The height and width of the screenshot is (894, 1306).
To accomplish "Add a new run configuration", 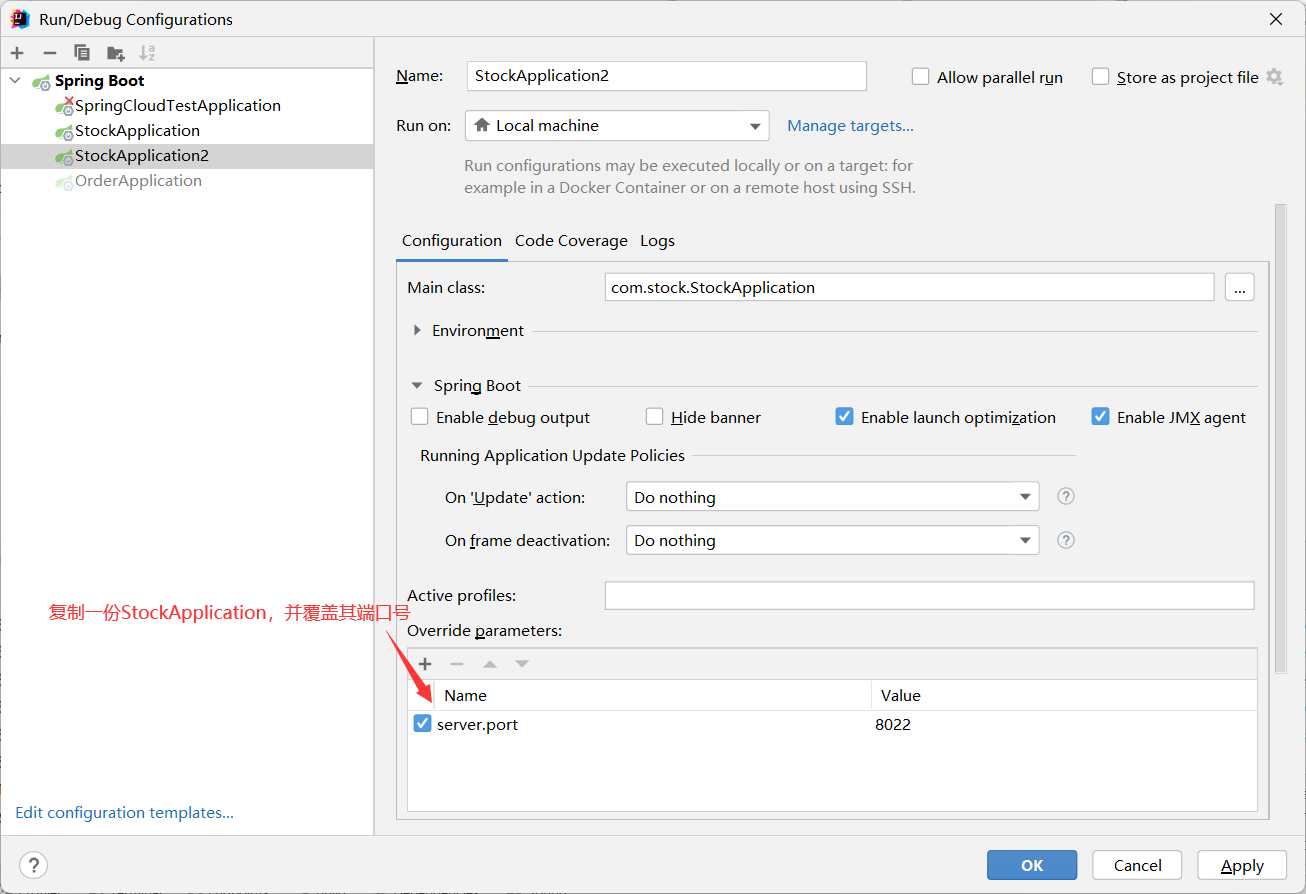I will coord(17,53).
